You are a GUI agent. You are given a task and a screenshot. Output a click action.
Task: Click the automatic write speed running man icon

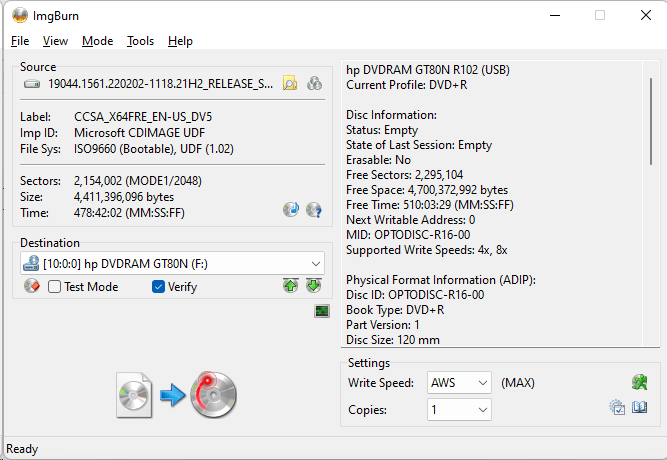pyautogui.click(x=640, y=382)
